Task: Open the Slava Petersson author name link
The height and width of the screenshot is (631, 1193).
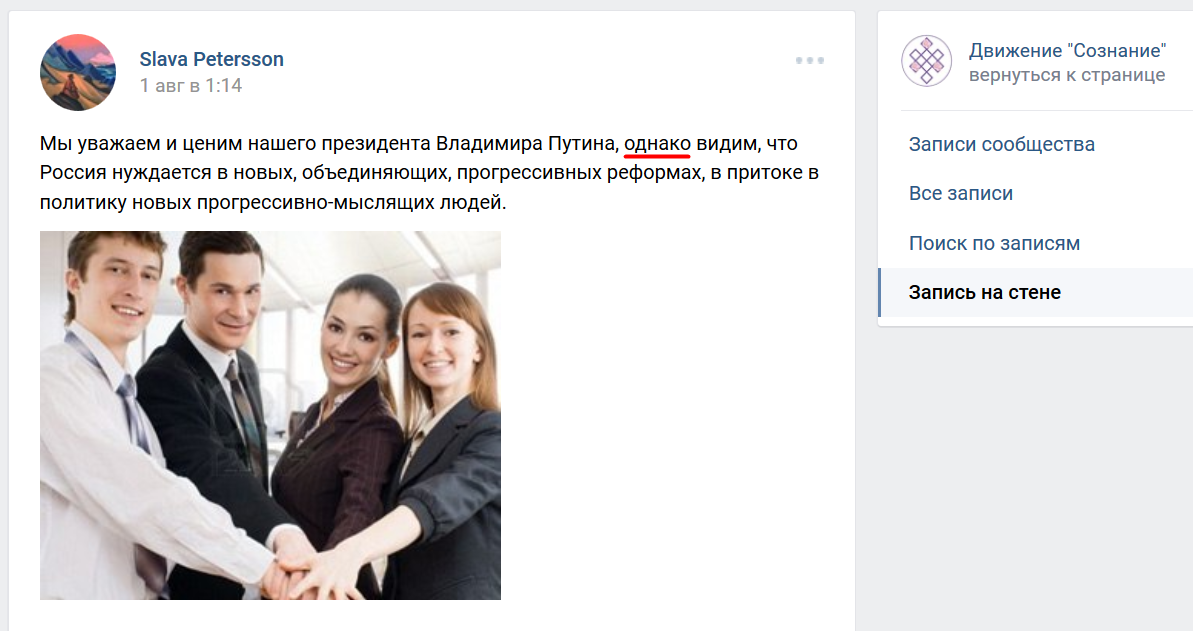Action: (x=212, y=59)
